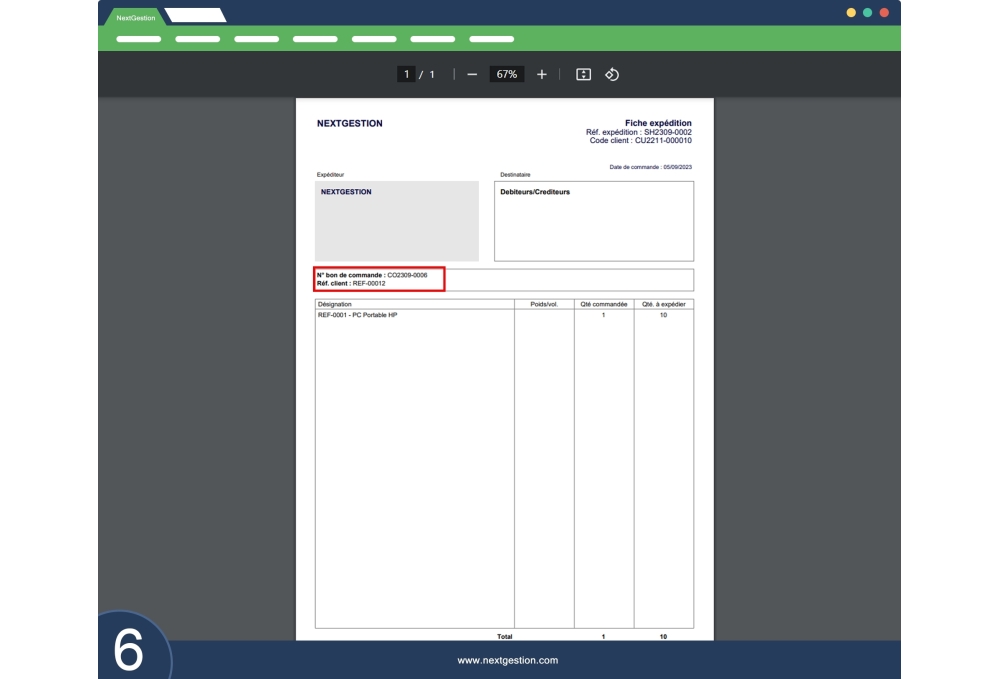The image size is (1000, 679).
Task: Rotate the document using the rotate icon
Action: pyautogui.click(x=612, y=73)
